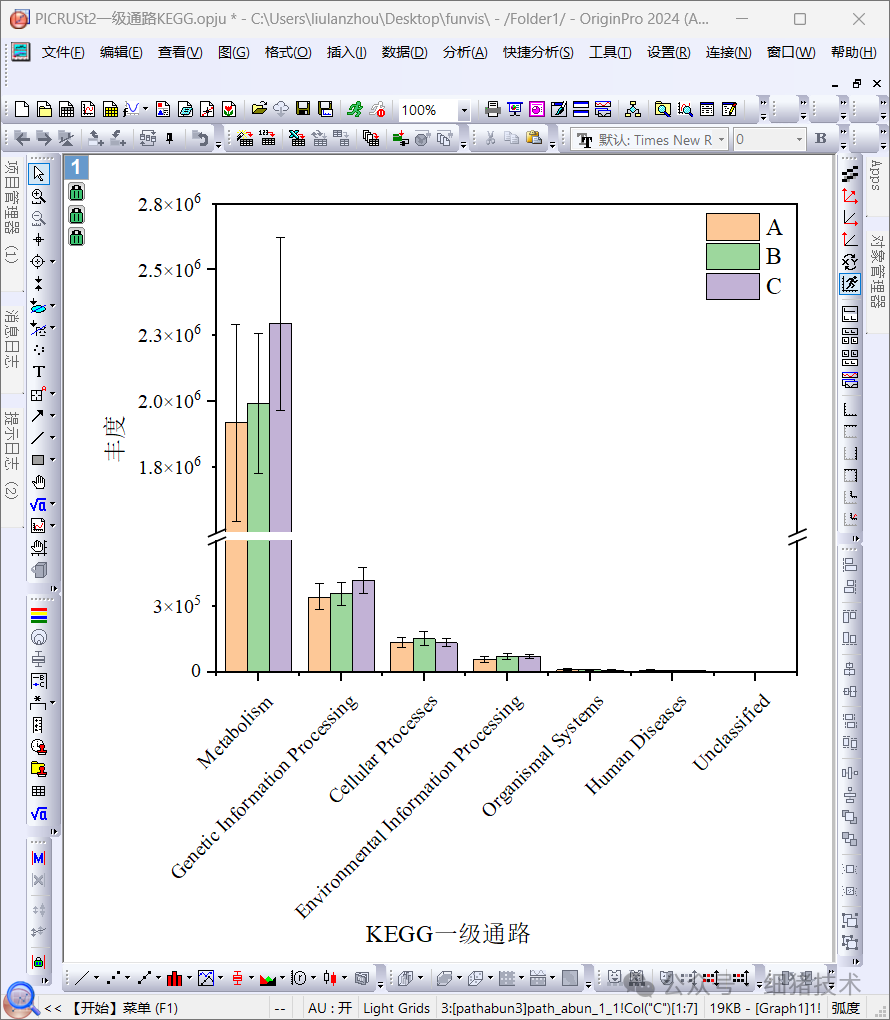The width and height of the screenshot is (890, 1020).
Task: Toggle the third green layer lock icon
Action: click(76, 237)
